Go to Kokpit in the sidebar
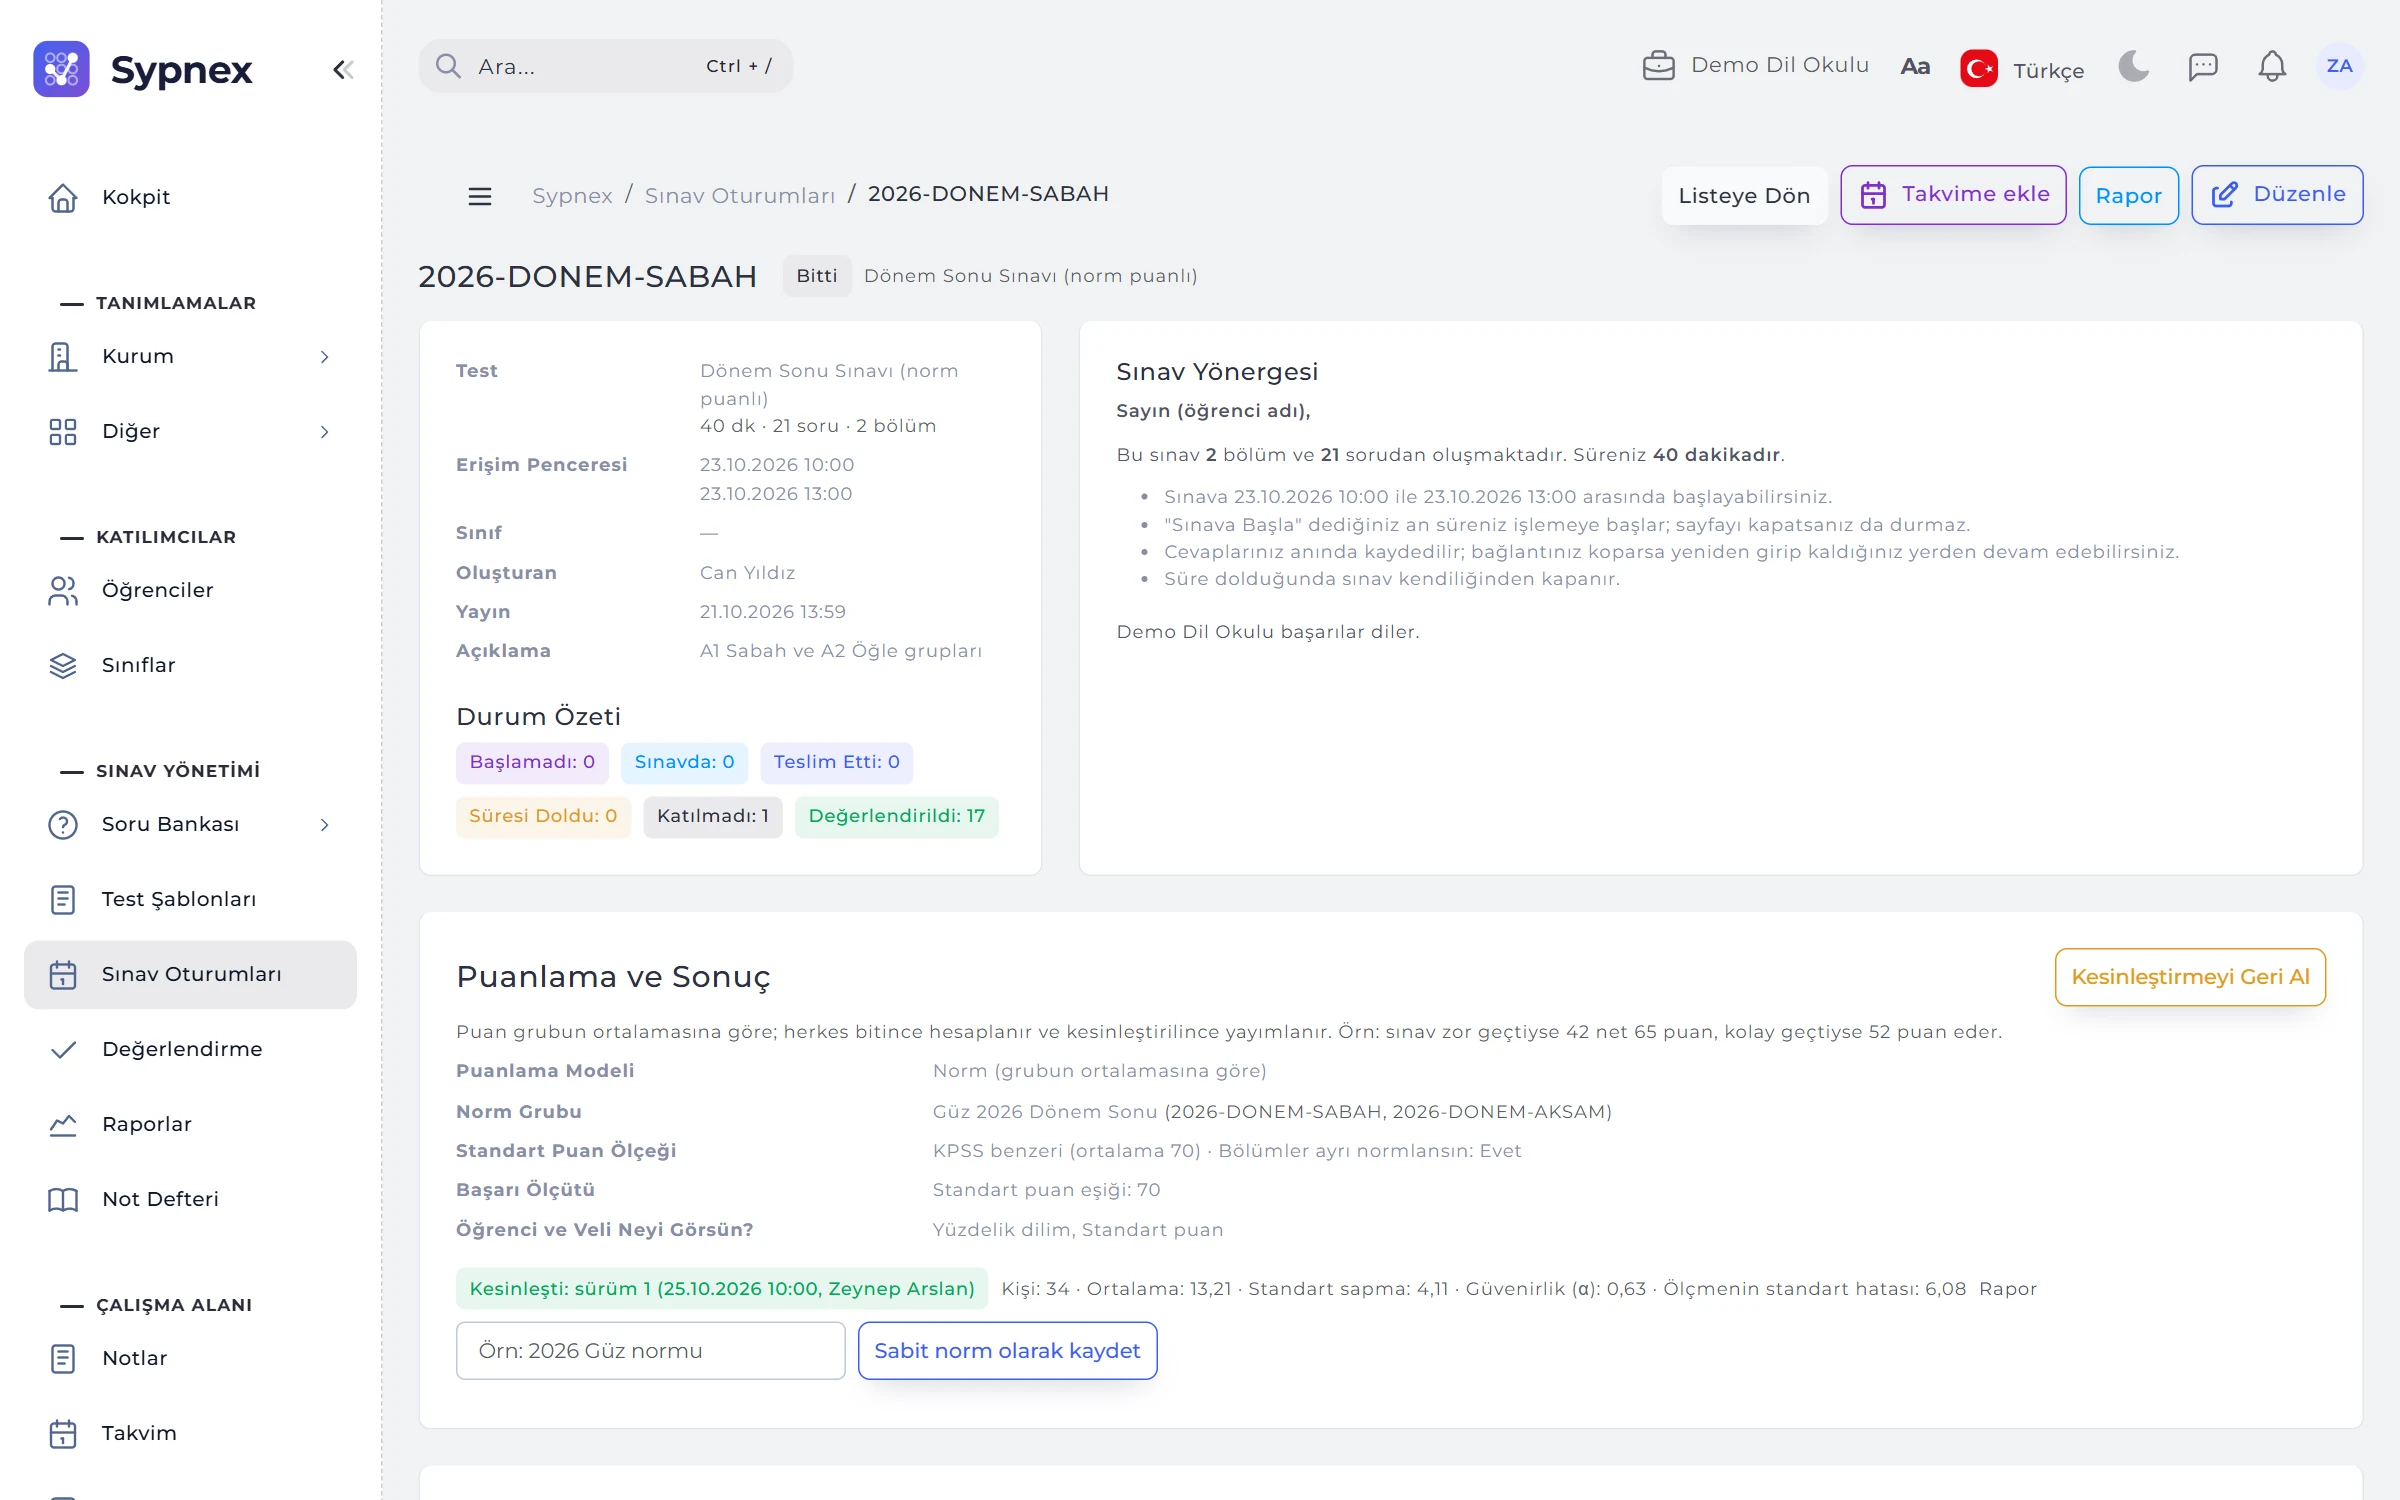This screenshot has width=2400, height=1500. 190,197
